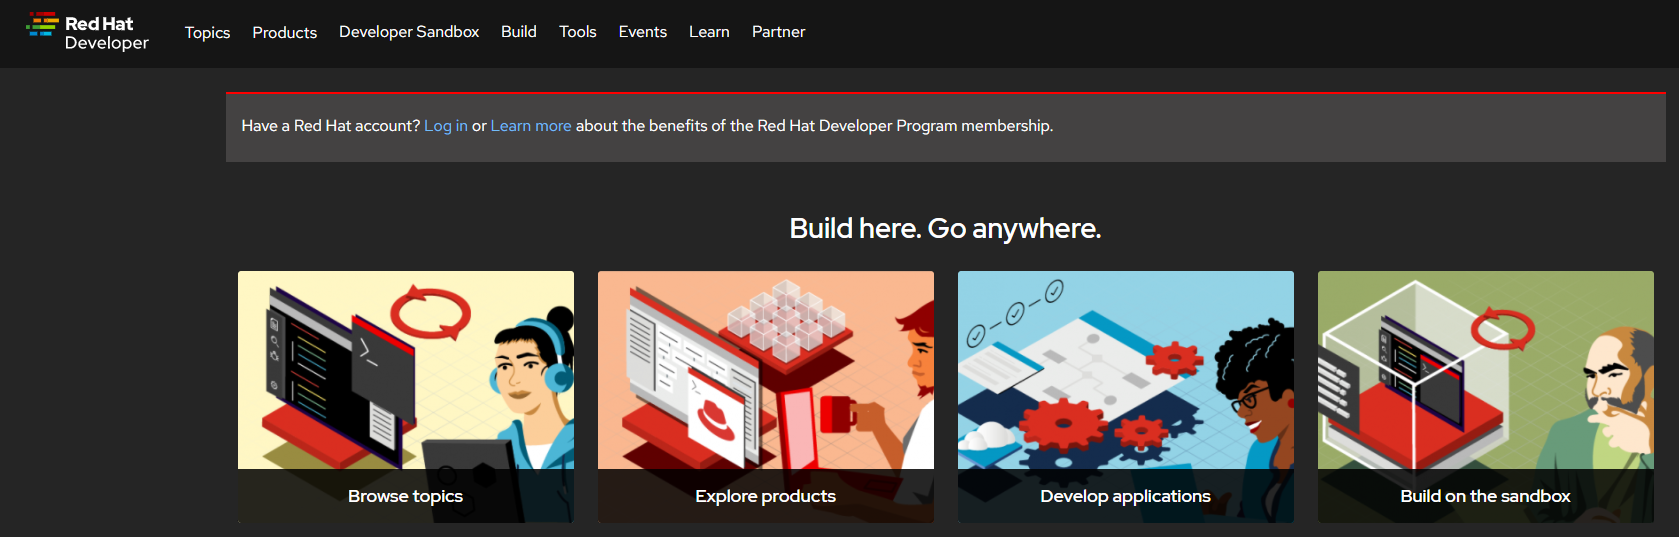Click the Red Hat Developer logo
1679x537 pixels.
[x=87, y=32]
